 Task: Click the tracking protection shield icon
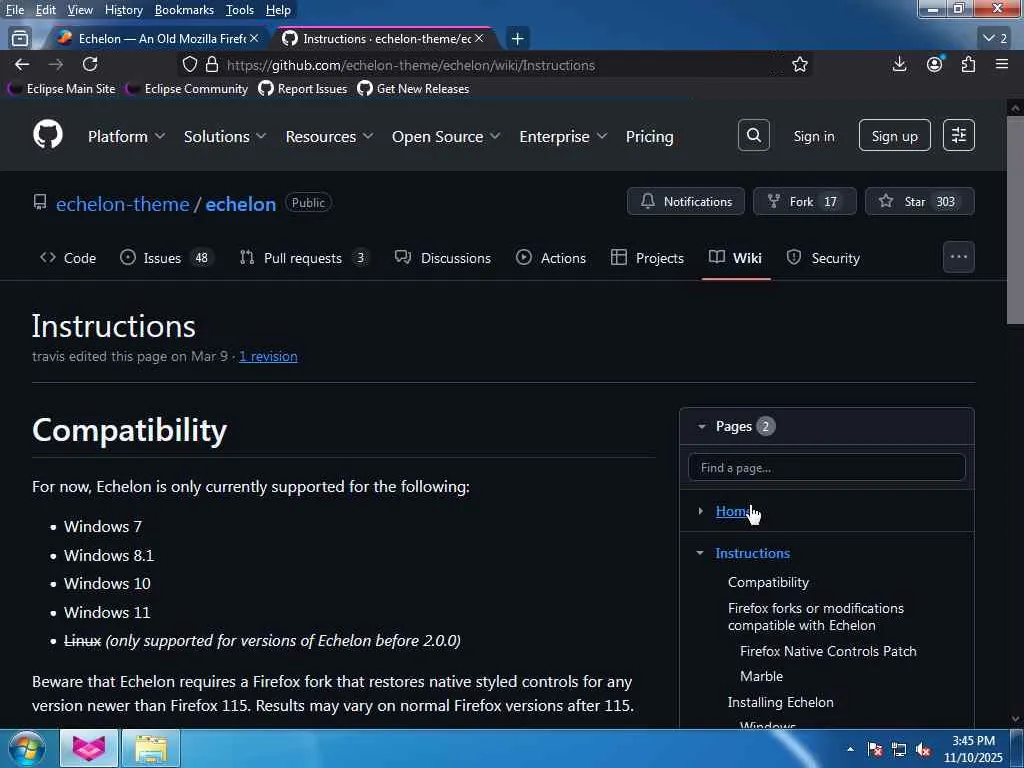coord(189,65)
